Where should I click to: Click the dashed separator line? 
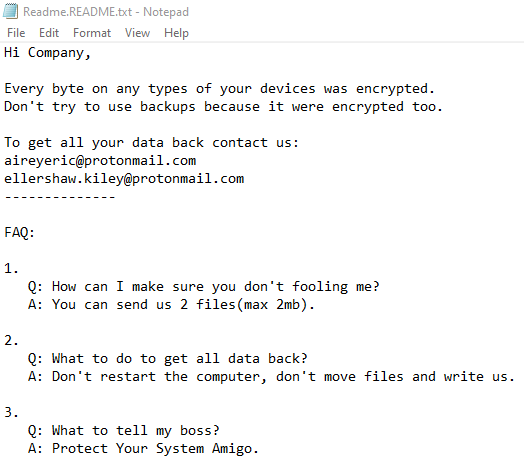click(60, 197)
